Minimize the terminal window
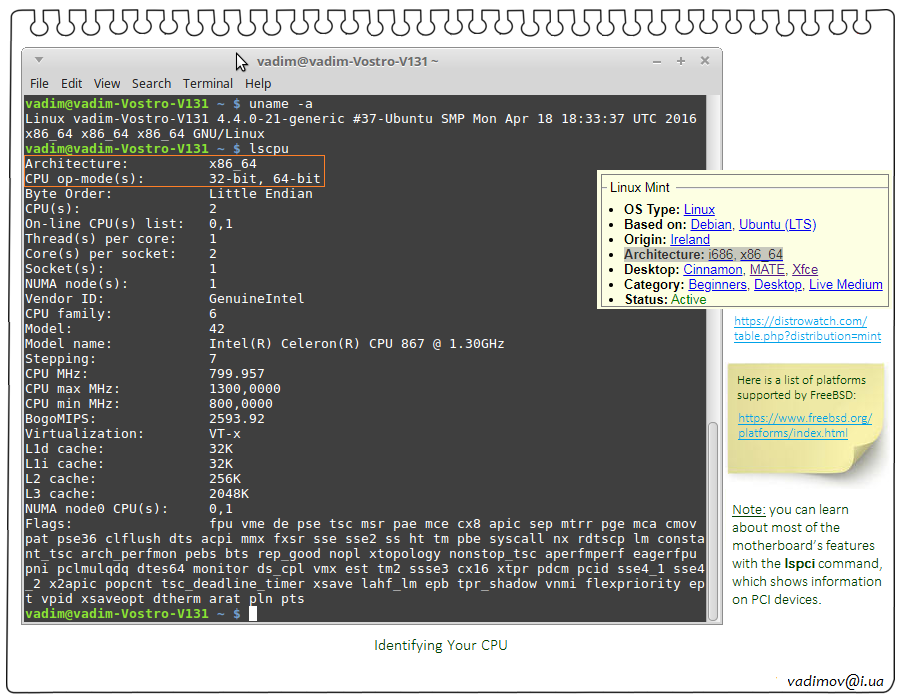The image size is (900, 700). tap(658, 61)
